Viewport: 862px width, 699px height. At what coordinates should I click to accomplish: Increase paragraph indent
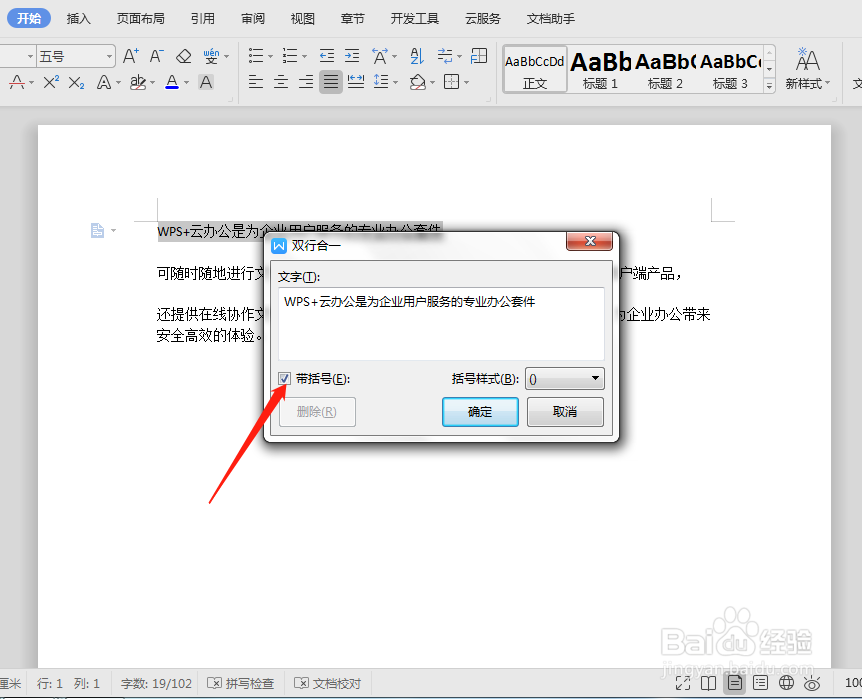pos(352,56)
